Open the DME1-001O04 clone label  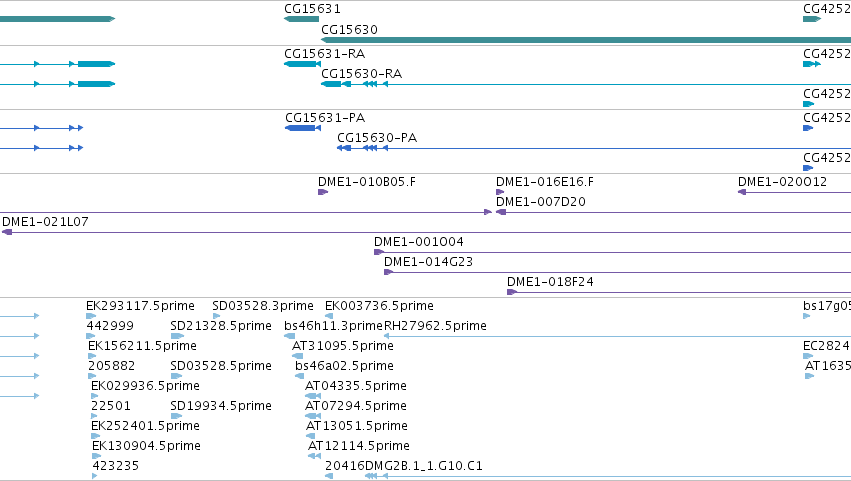418,242
